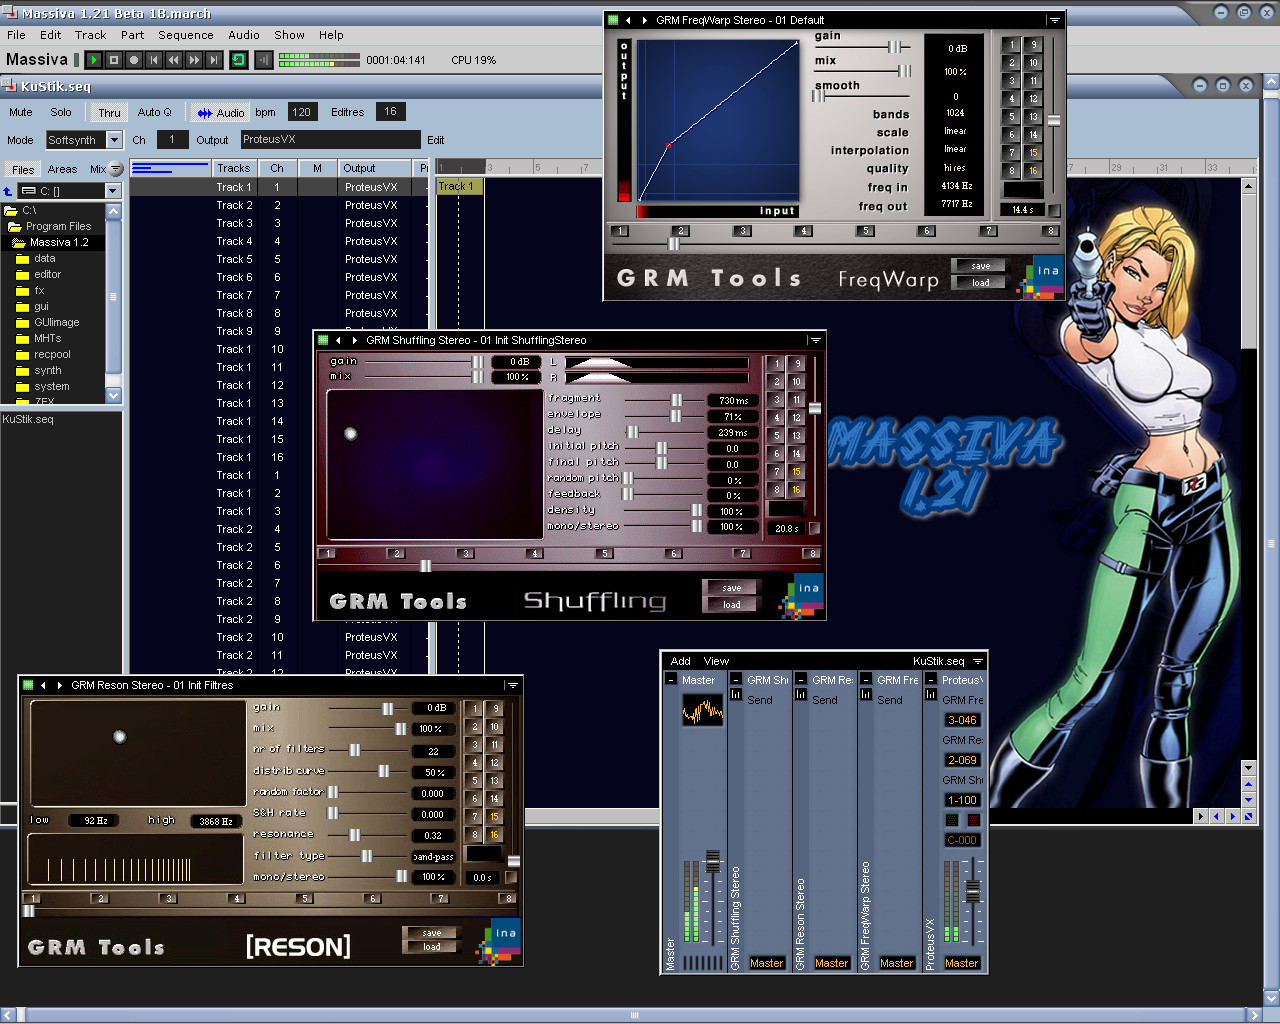Click the bpm value field showing 120

[x=301, y=112]
